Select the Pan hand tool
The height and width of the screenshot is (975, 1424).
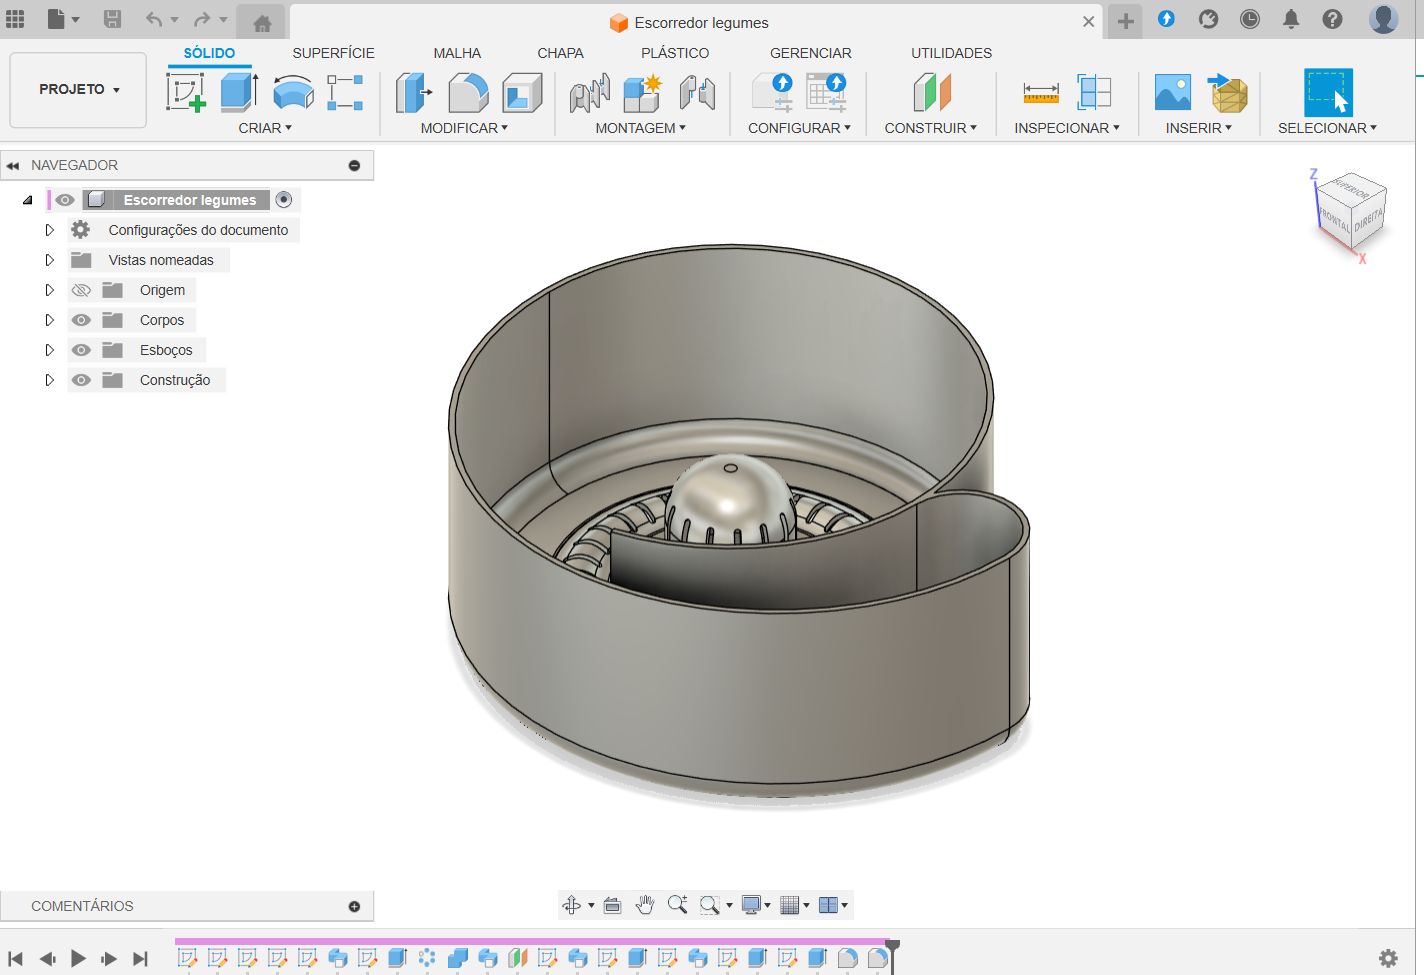645,905
